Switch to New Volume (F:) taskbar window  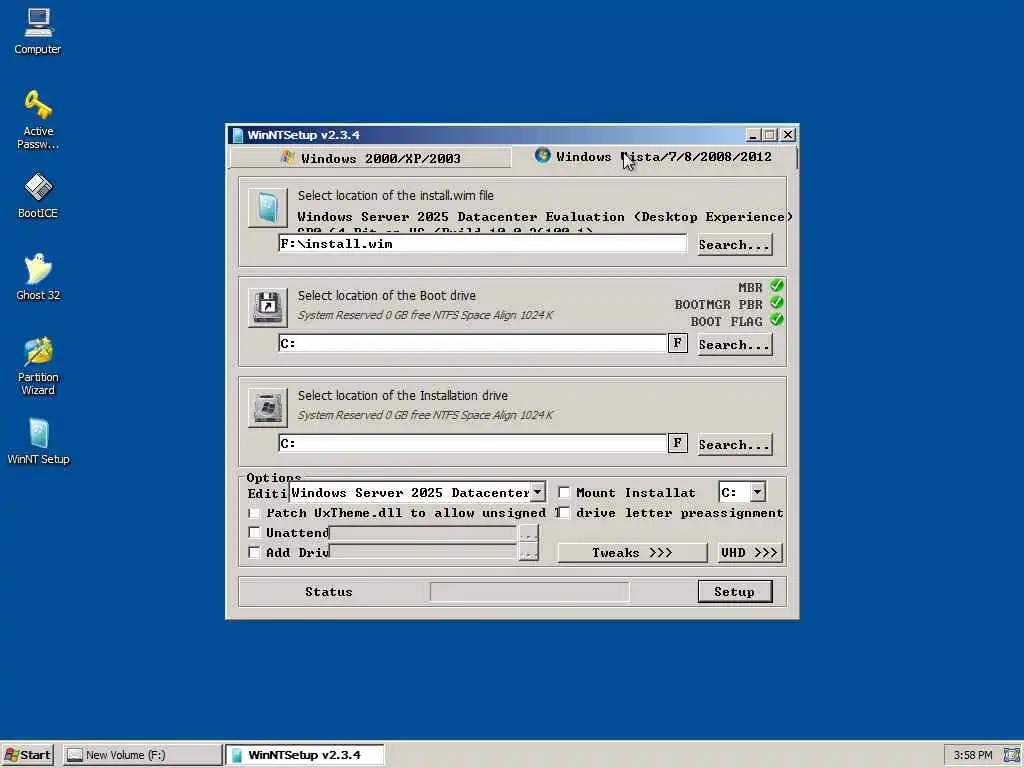point(142,755)
